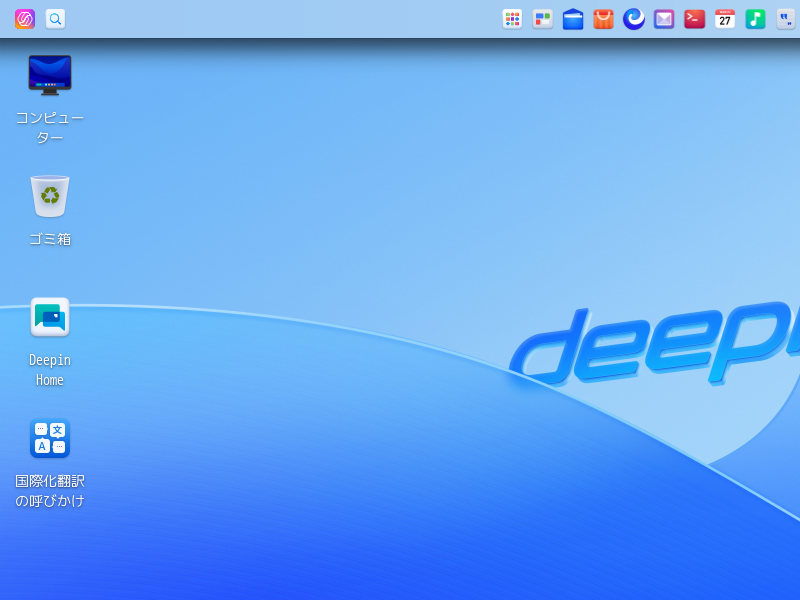Click the 国際化翻訳の呼びかけ label text

[50, 491]
